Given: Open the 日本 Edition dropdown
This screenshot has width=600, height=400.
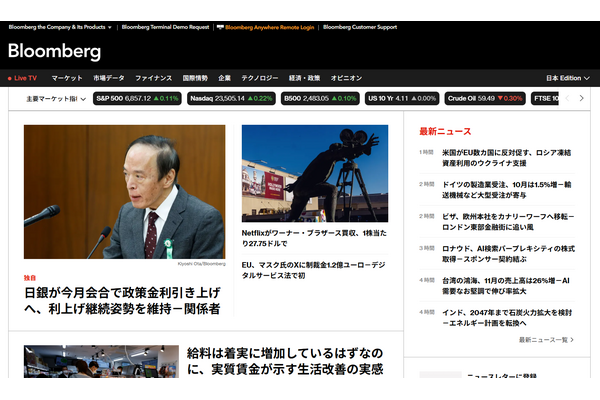Looking at the screenshot, I should [x=567, y=78].
